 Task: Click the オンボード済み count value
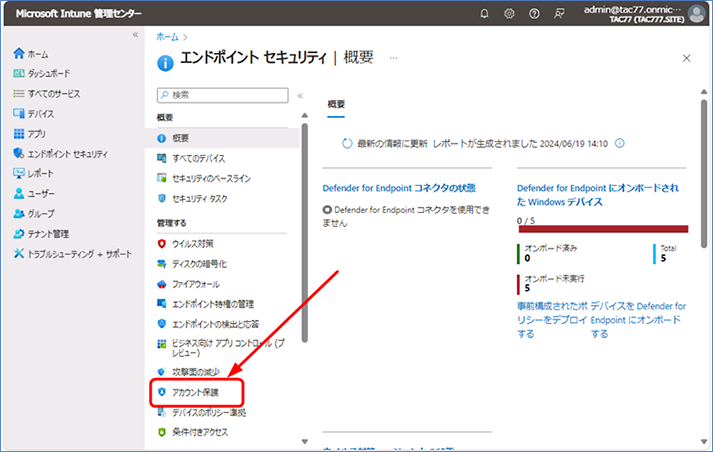click(x=527, y=258)
